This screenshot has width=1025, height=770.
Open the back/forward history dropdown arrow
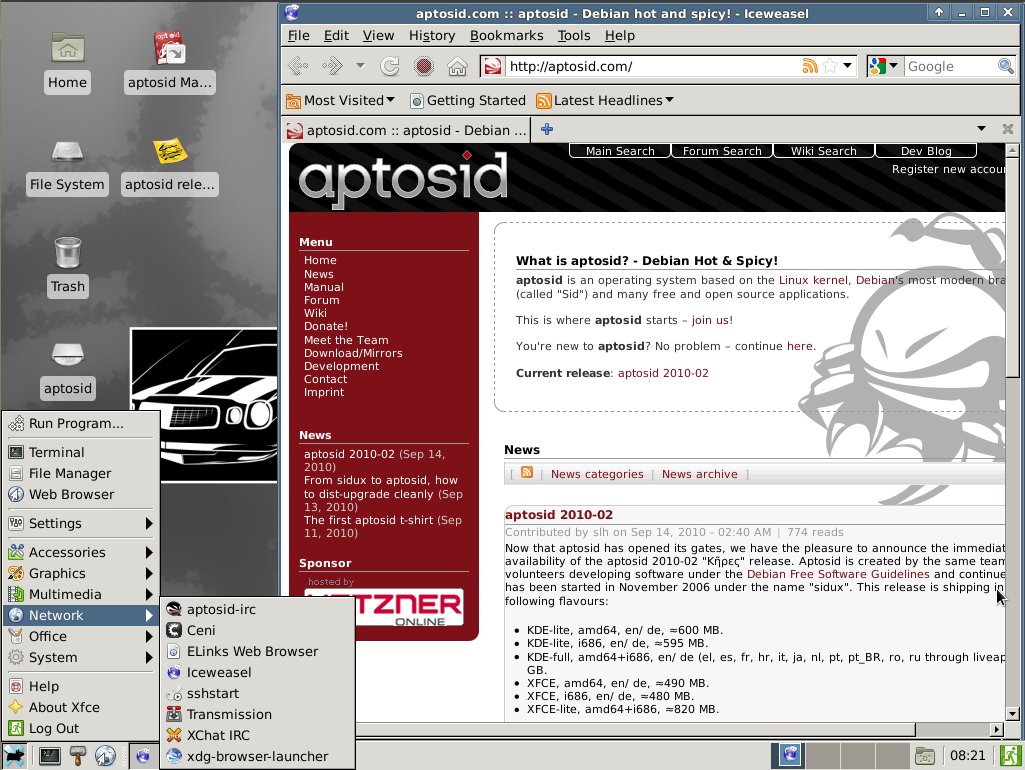[360, 66]
